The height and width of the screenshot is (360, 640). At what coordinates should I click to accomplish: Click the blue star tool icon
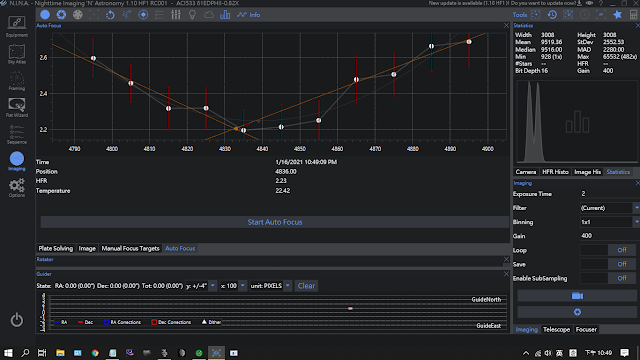point(617,15)
